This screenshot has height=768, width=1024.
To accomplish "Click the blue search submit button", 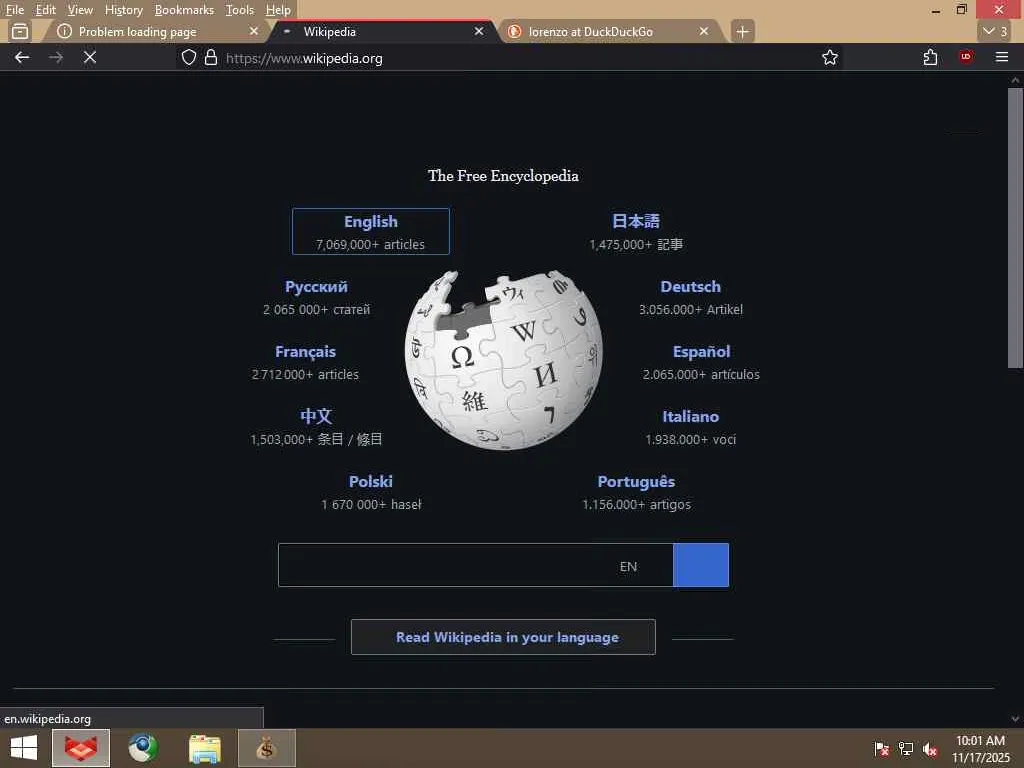I will coord(701,565).
